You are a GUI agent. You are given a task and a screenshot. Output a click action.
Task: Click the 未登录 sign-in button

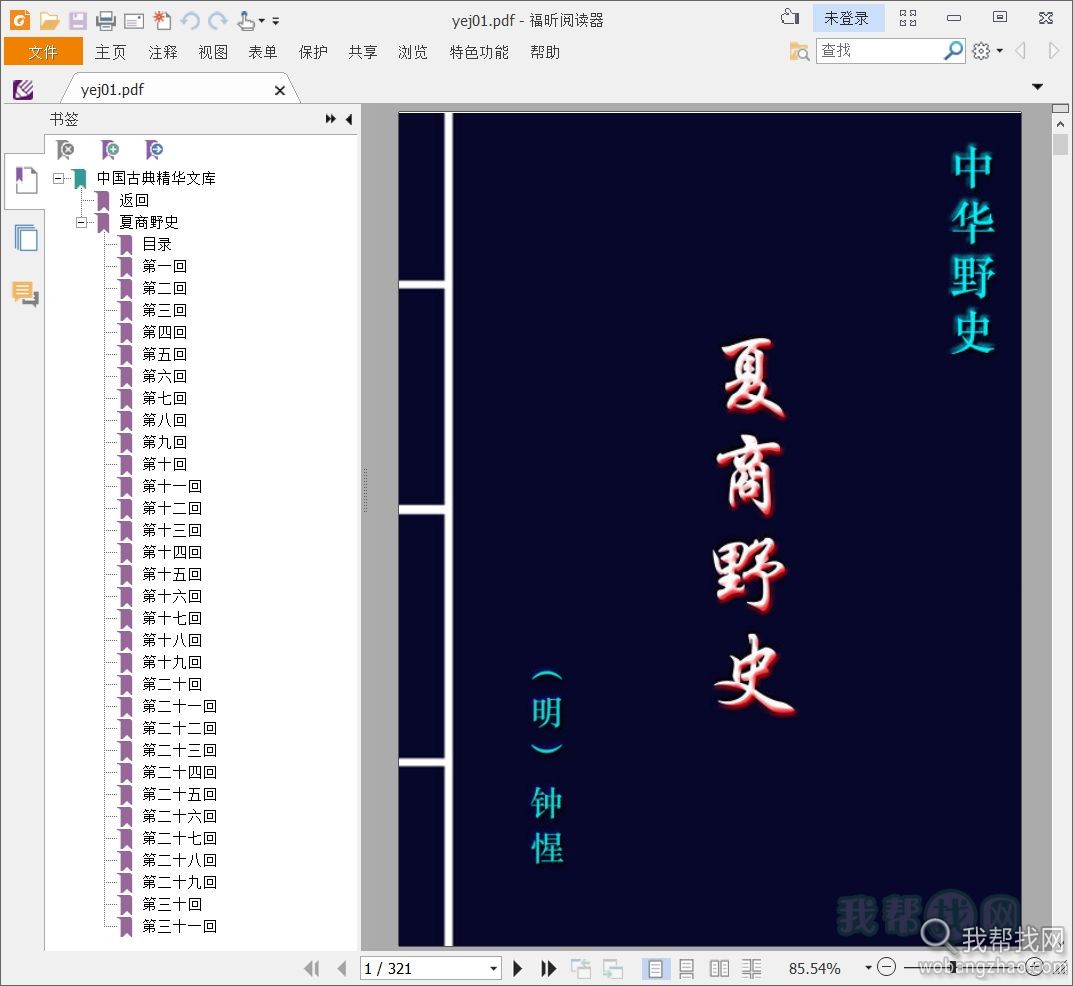click(848, 18)
